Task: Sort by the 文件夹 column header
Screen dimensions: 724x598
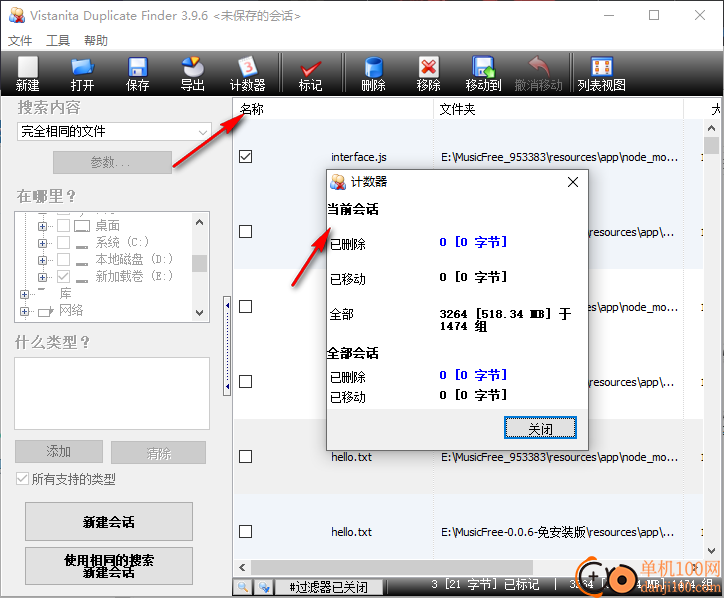Action: [558, 109]
